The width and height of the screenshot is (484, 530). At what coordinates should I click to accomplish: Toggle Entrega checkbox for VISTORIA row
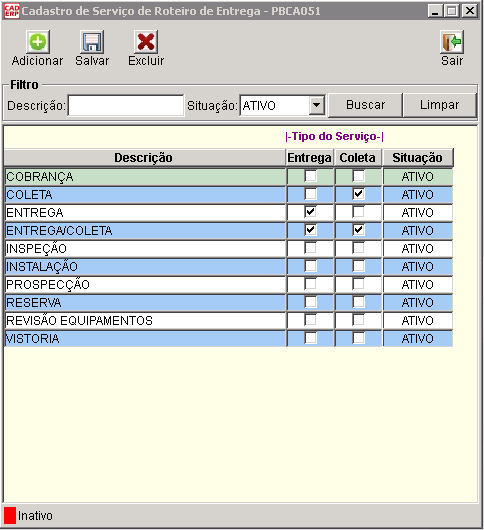tap(310, 338)
